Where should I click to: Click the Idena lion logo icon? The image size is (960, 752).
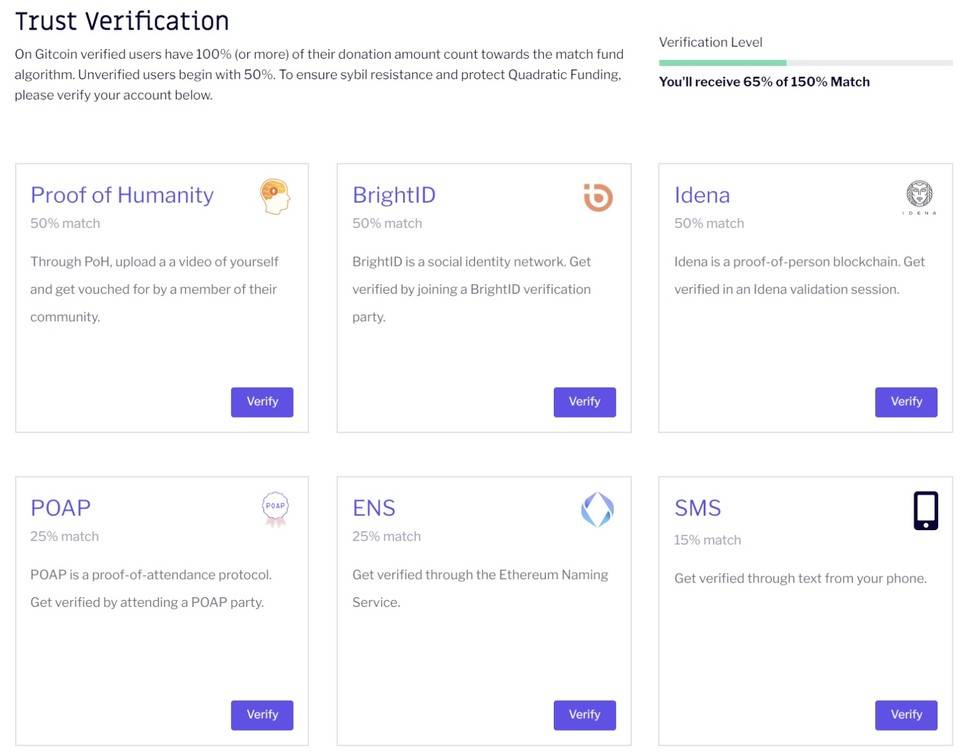pos(919,197)
